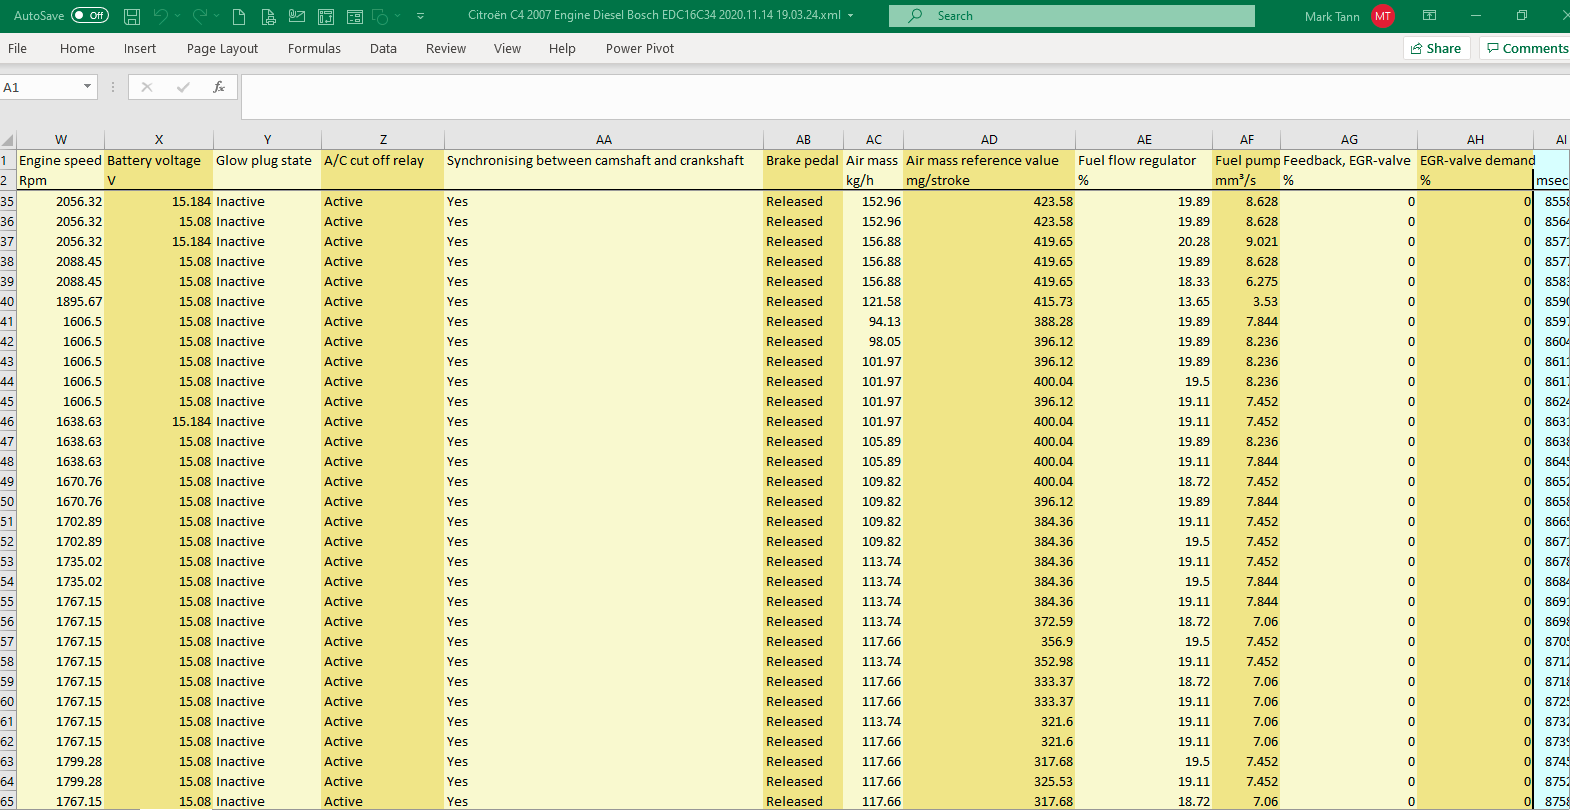Click the formula bar input area
Viewport: 1570px width, 810px height.
[x=905, y=96]
